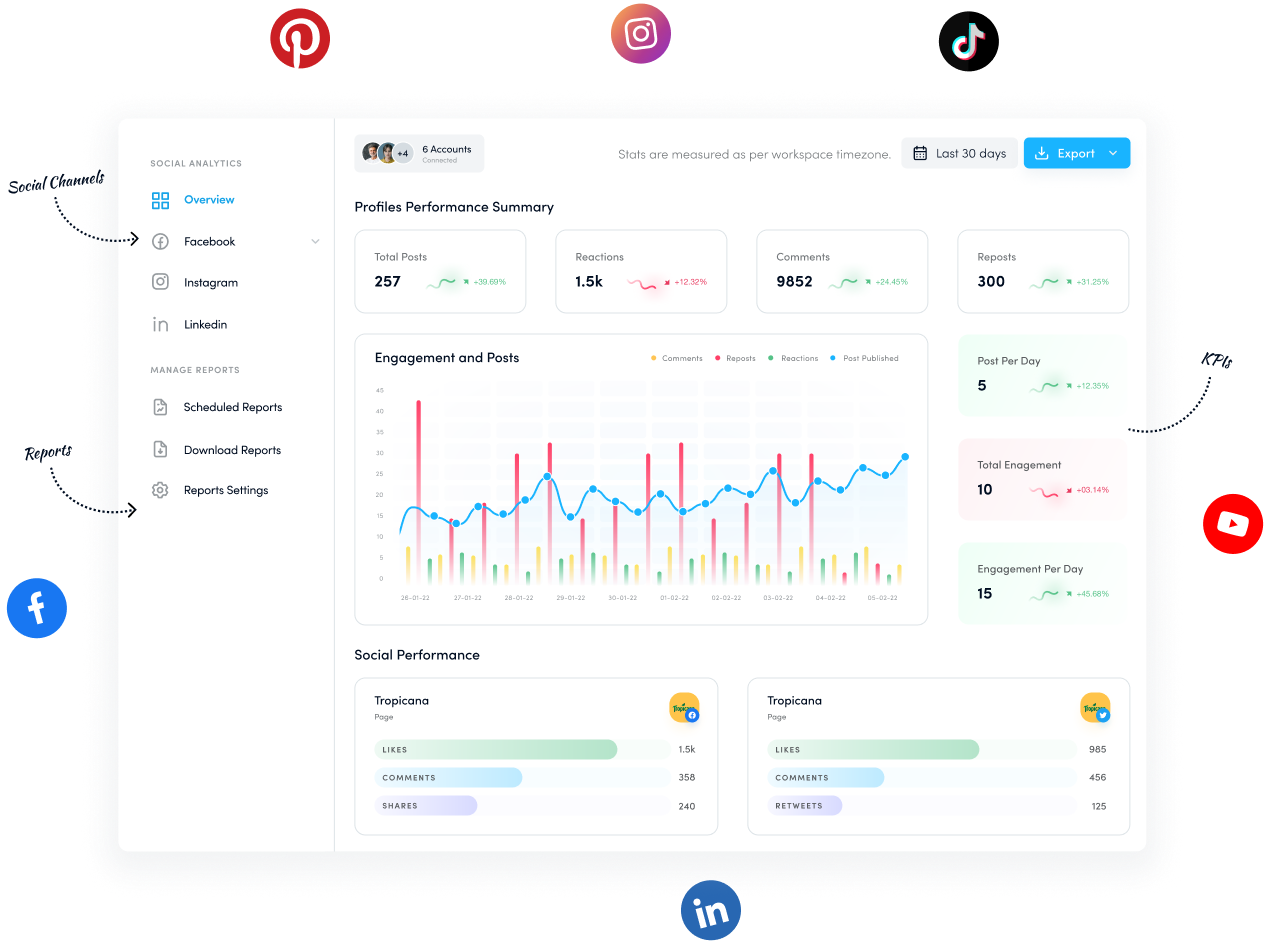Image resolution: width=1270 pixels, height=947 pixels.
Task: Choose Facebook from the sidebar menu
Action: pyautogui.click(x=208, y=241)
